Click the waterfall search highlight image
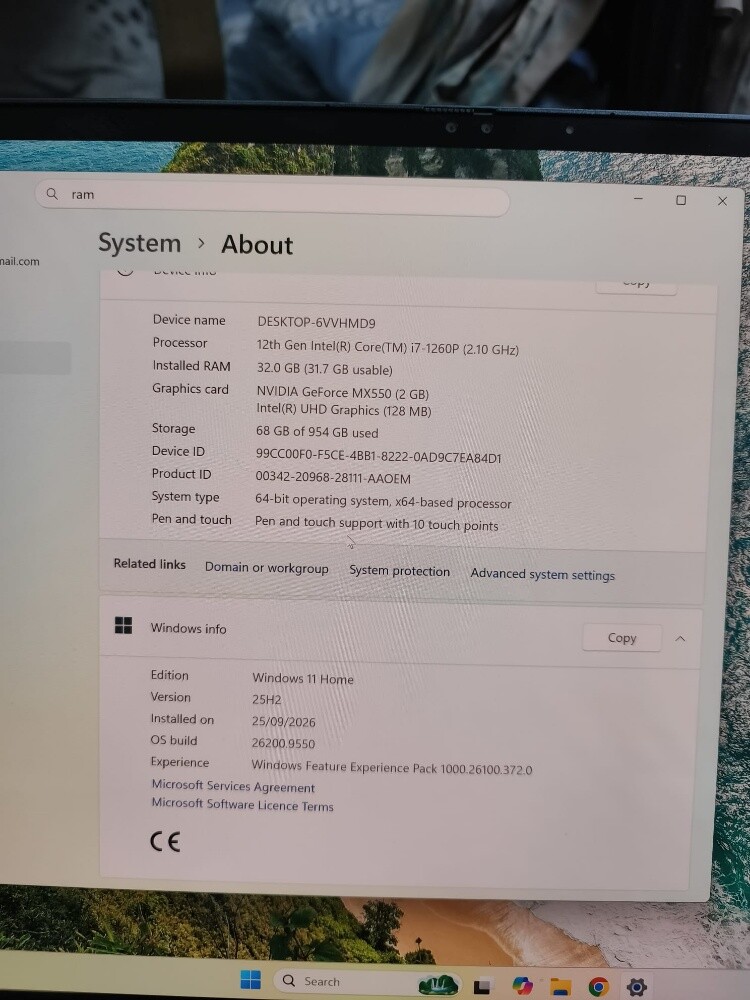This screenshot has width=750, height=1000. click(x=438, y=985)
